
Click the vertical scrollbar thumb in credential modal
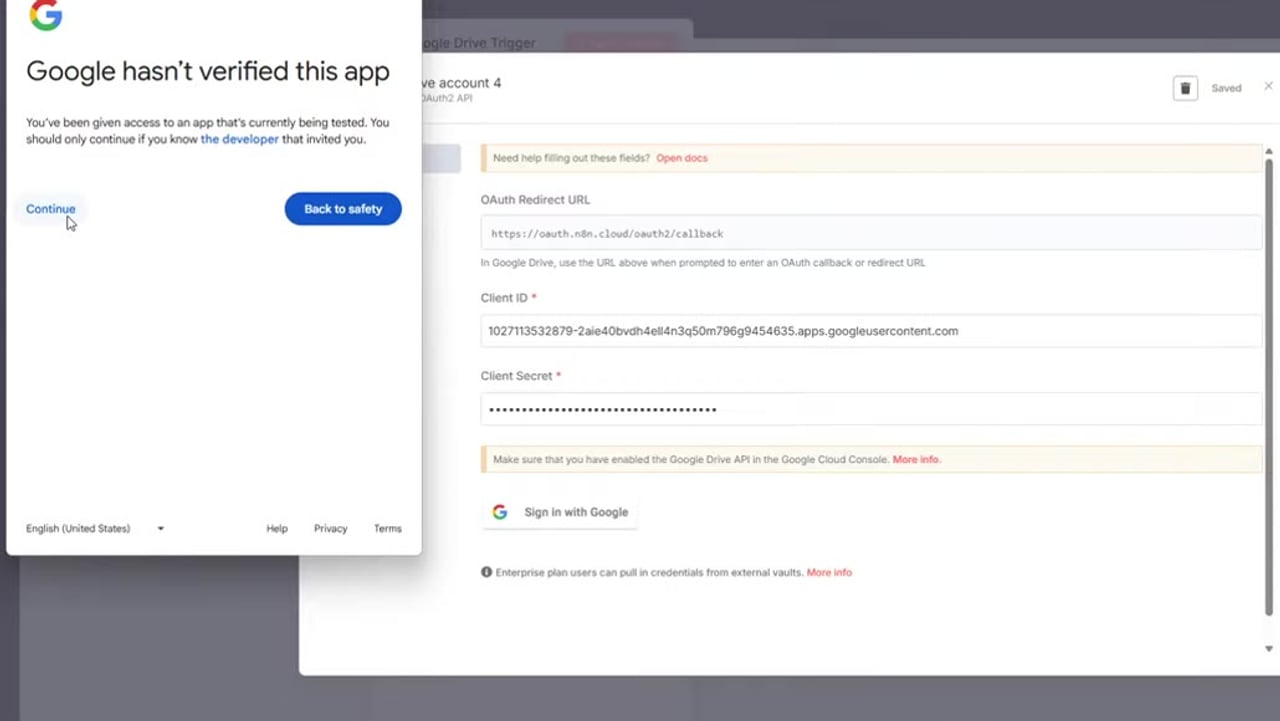pyautogui.click(x=1270, y=387)
